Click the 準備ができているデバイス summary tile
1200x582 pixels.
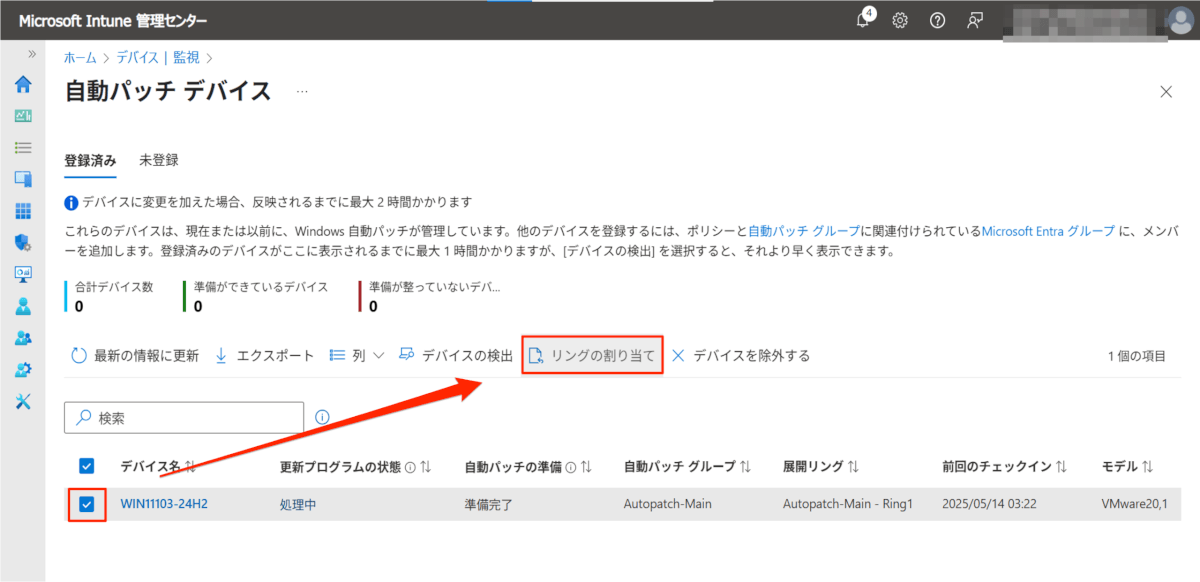click(257, 296)
